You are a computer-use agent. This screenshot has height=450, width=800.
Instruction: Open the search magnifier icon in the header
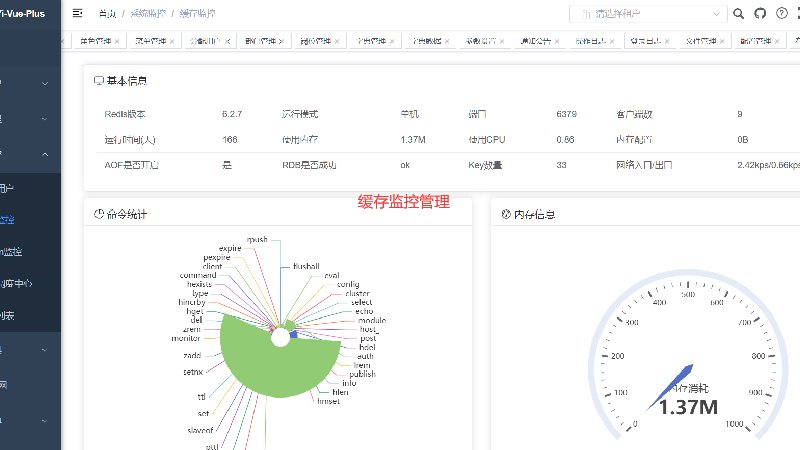click(738, 14)
